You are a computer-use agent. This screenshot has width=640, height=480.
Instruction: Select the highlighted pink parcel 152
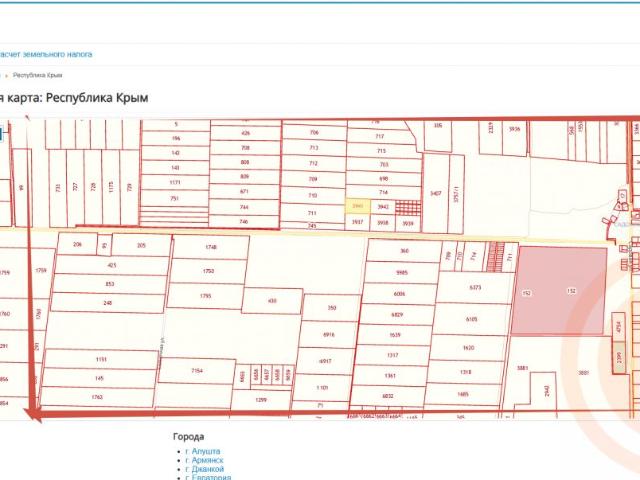pos(559,291)
